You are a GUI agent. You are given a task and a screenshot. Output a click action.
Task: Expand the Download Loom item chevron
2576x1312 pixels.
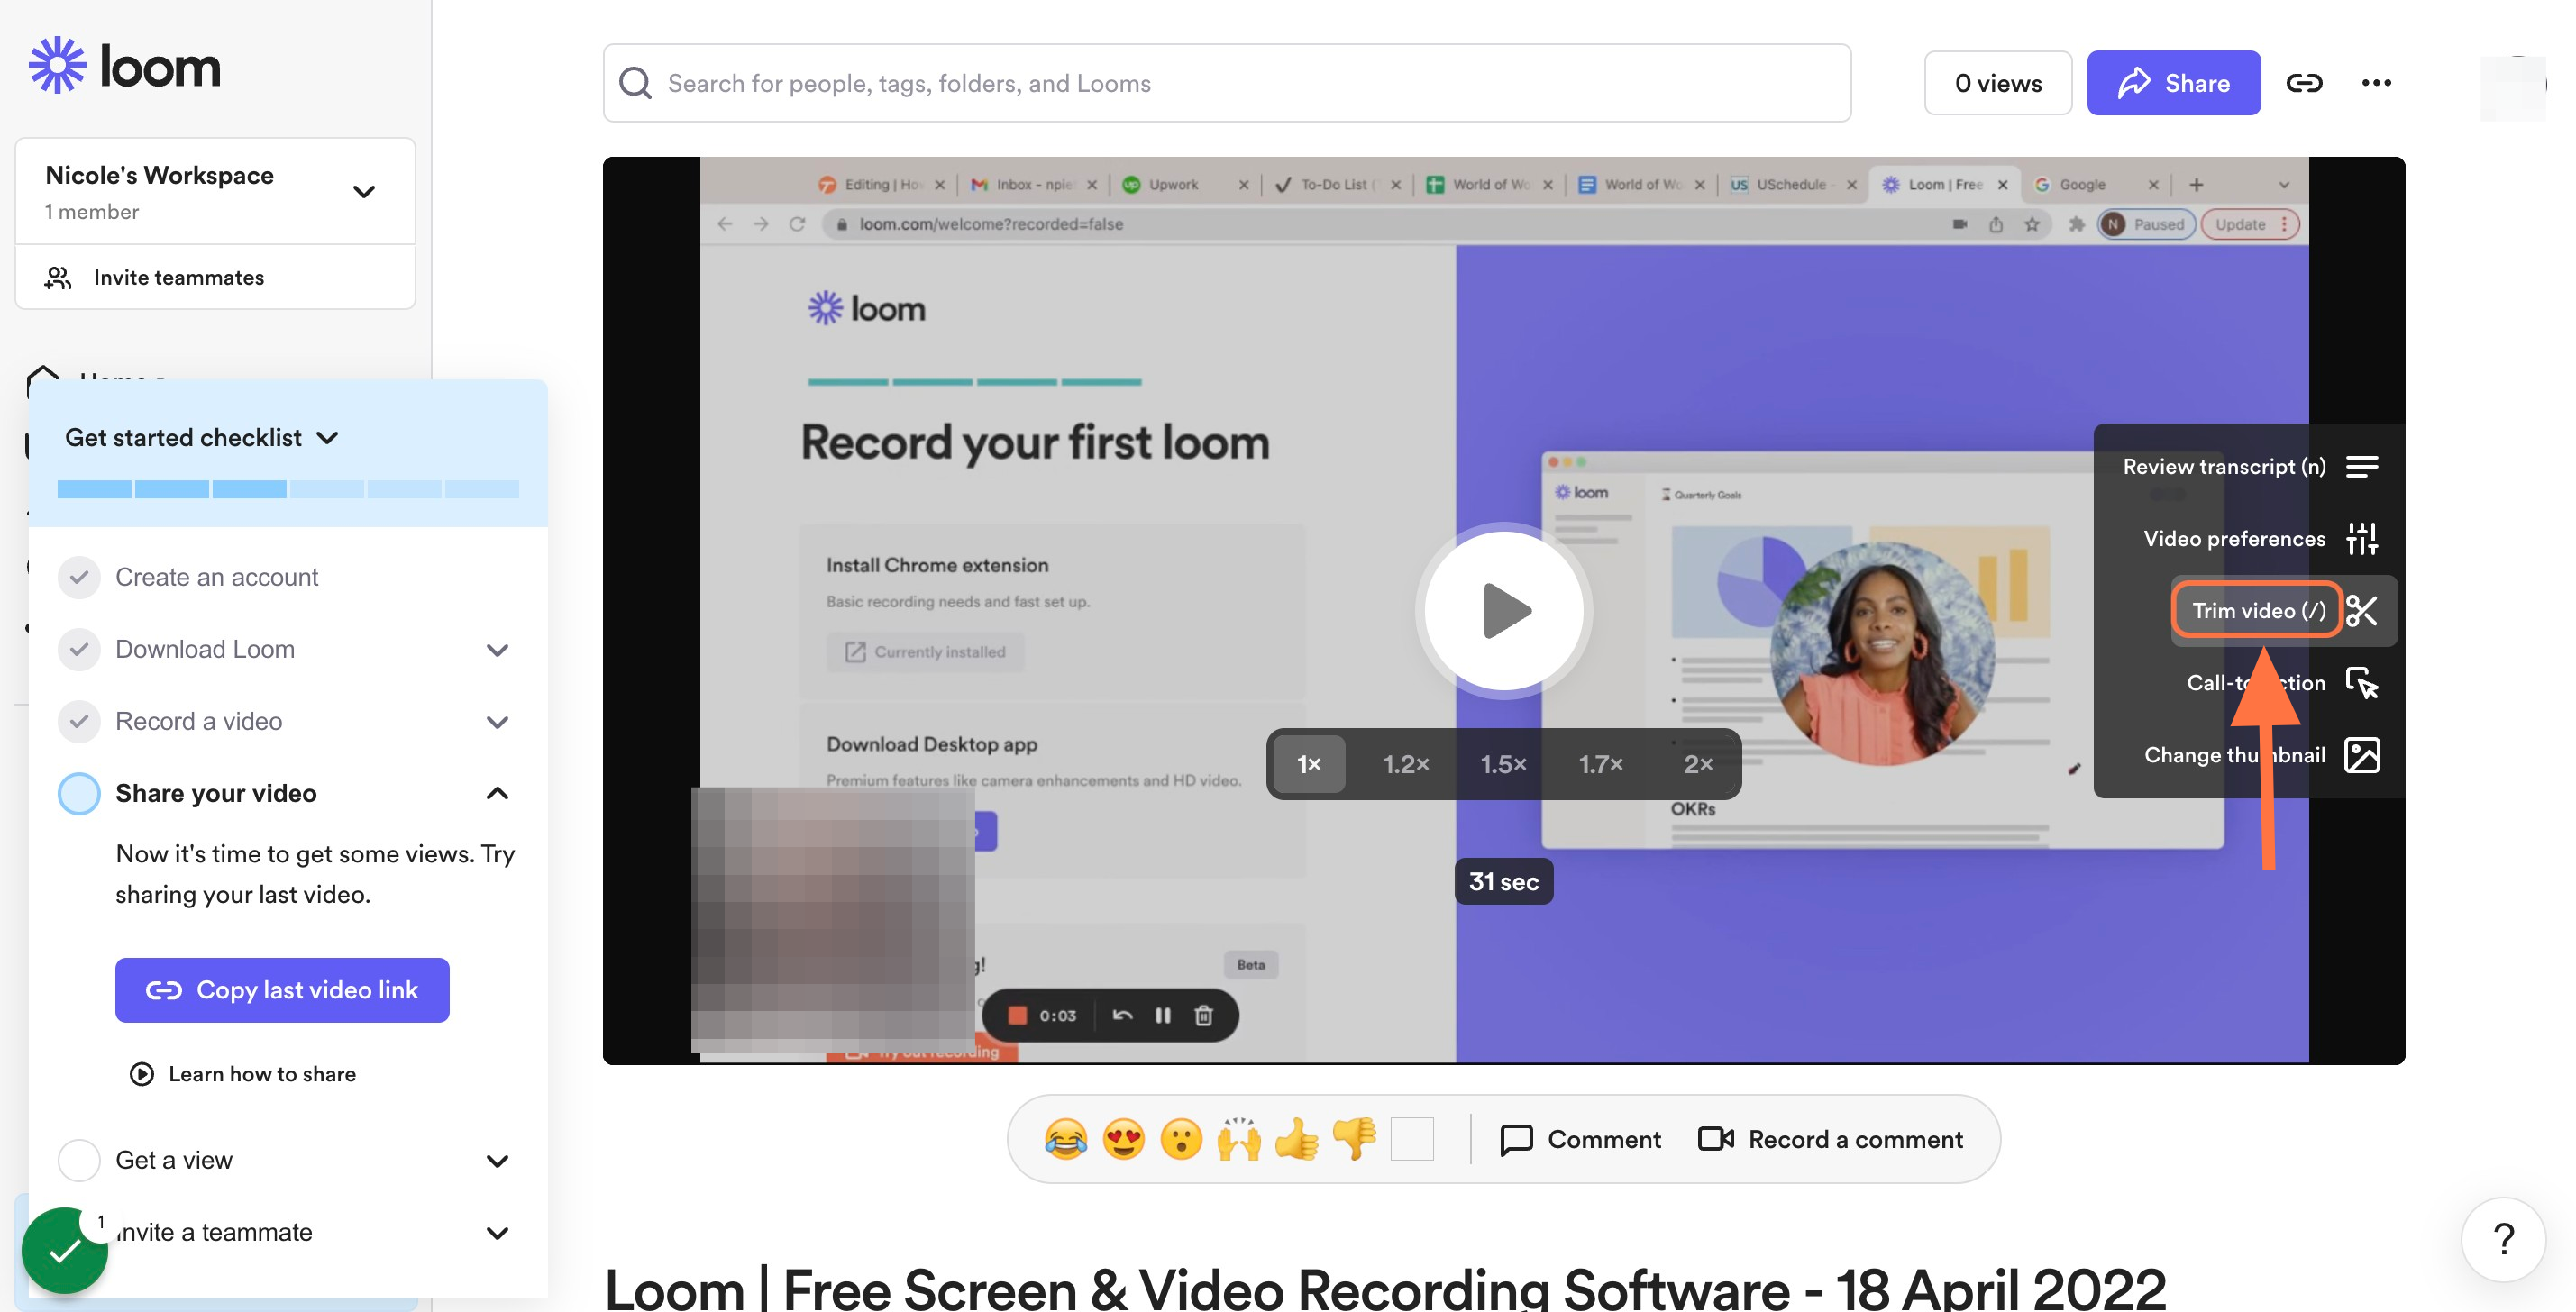click(x=497, y=650)
